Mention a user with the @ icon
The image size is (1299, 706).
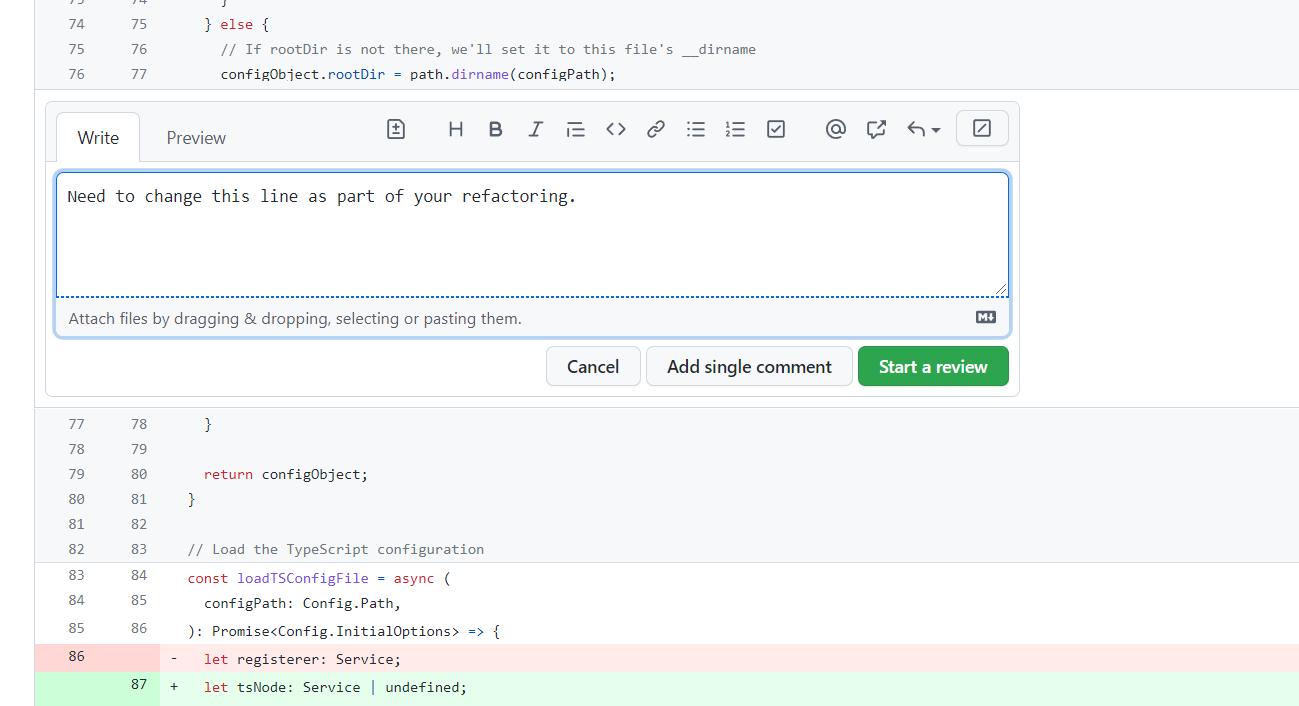point(836,129)
